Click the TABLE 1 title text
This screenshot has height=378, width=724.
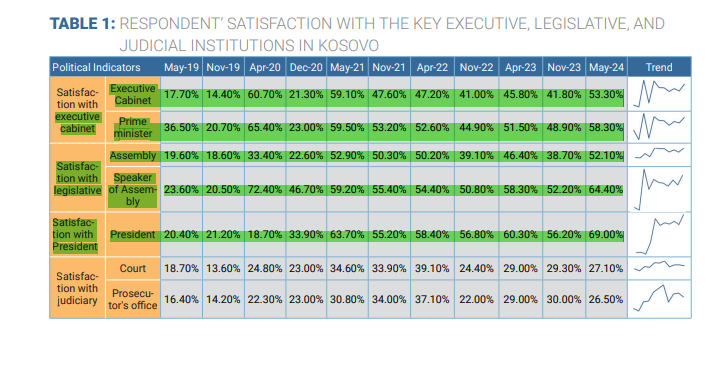coord(82,24)
